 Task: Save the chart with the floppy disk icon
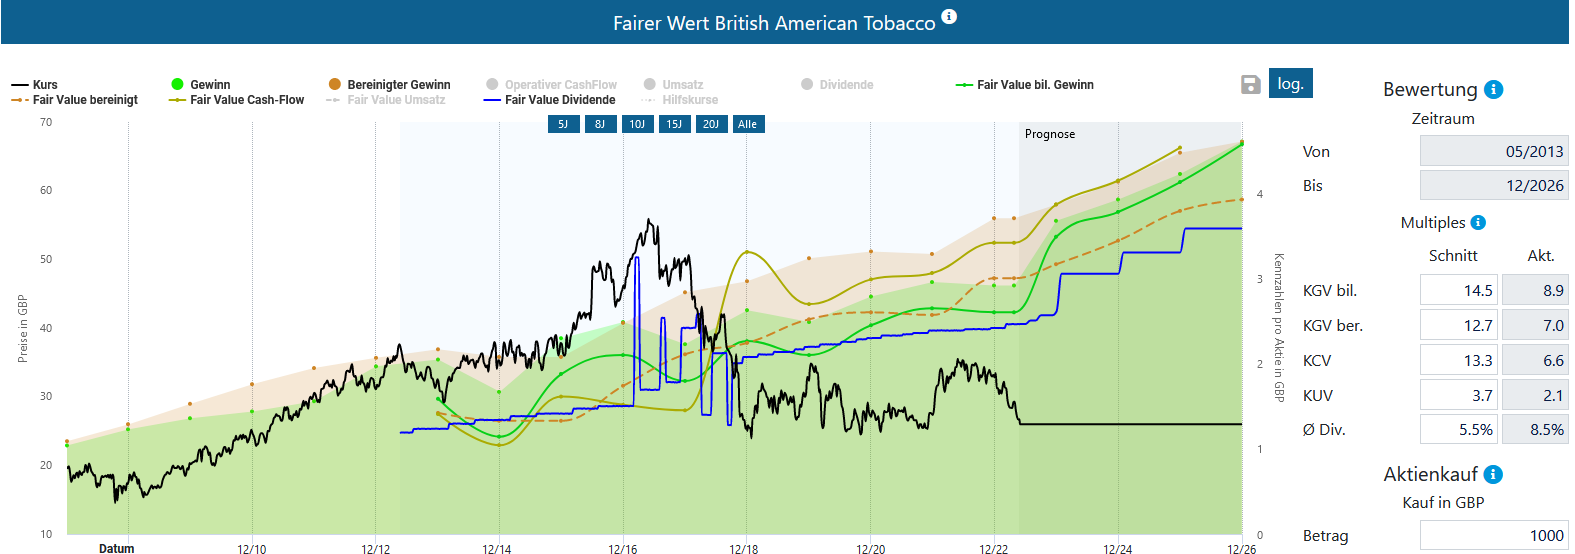[x=1250, y=84]
